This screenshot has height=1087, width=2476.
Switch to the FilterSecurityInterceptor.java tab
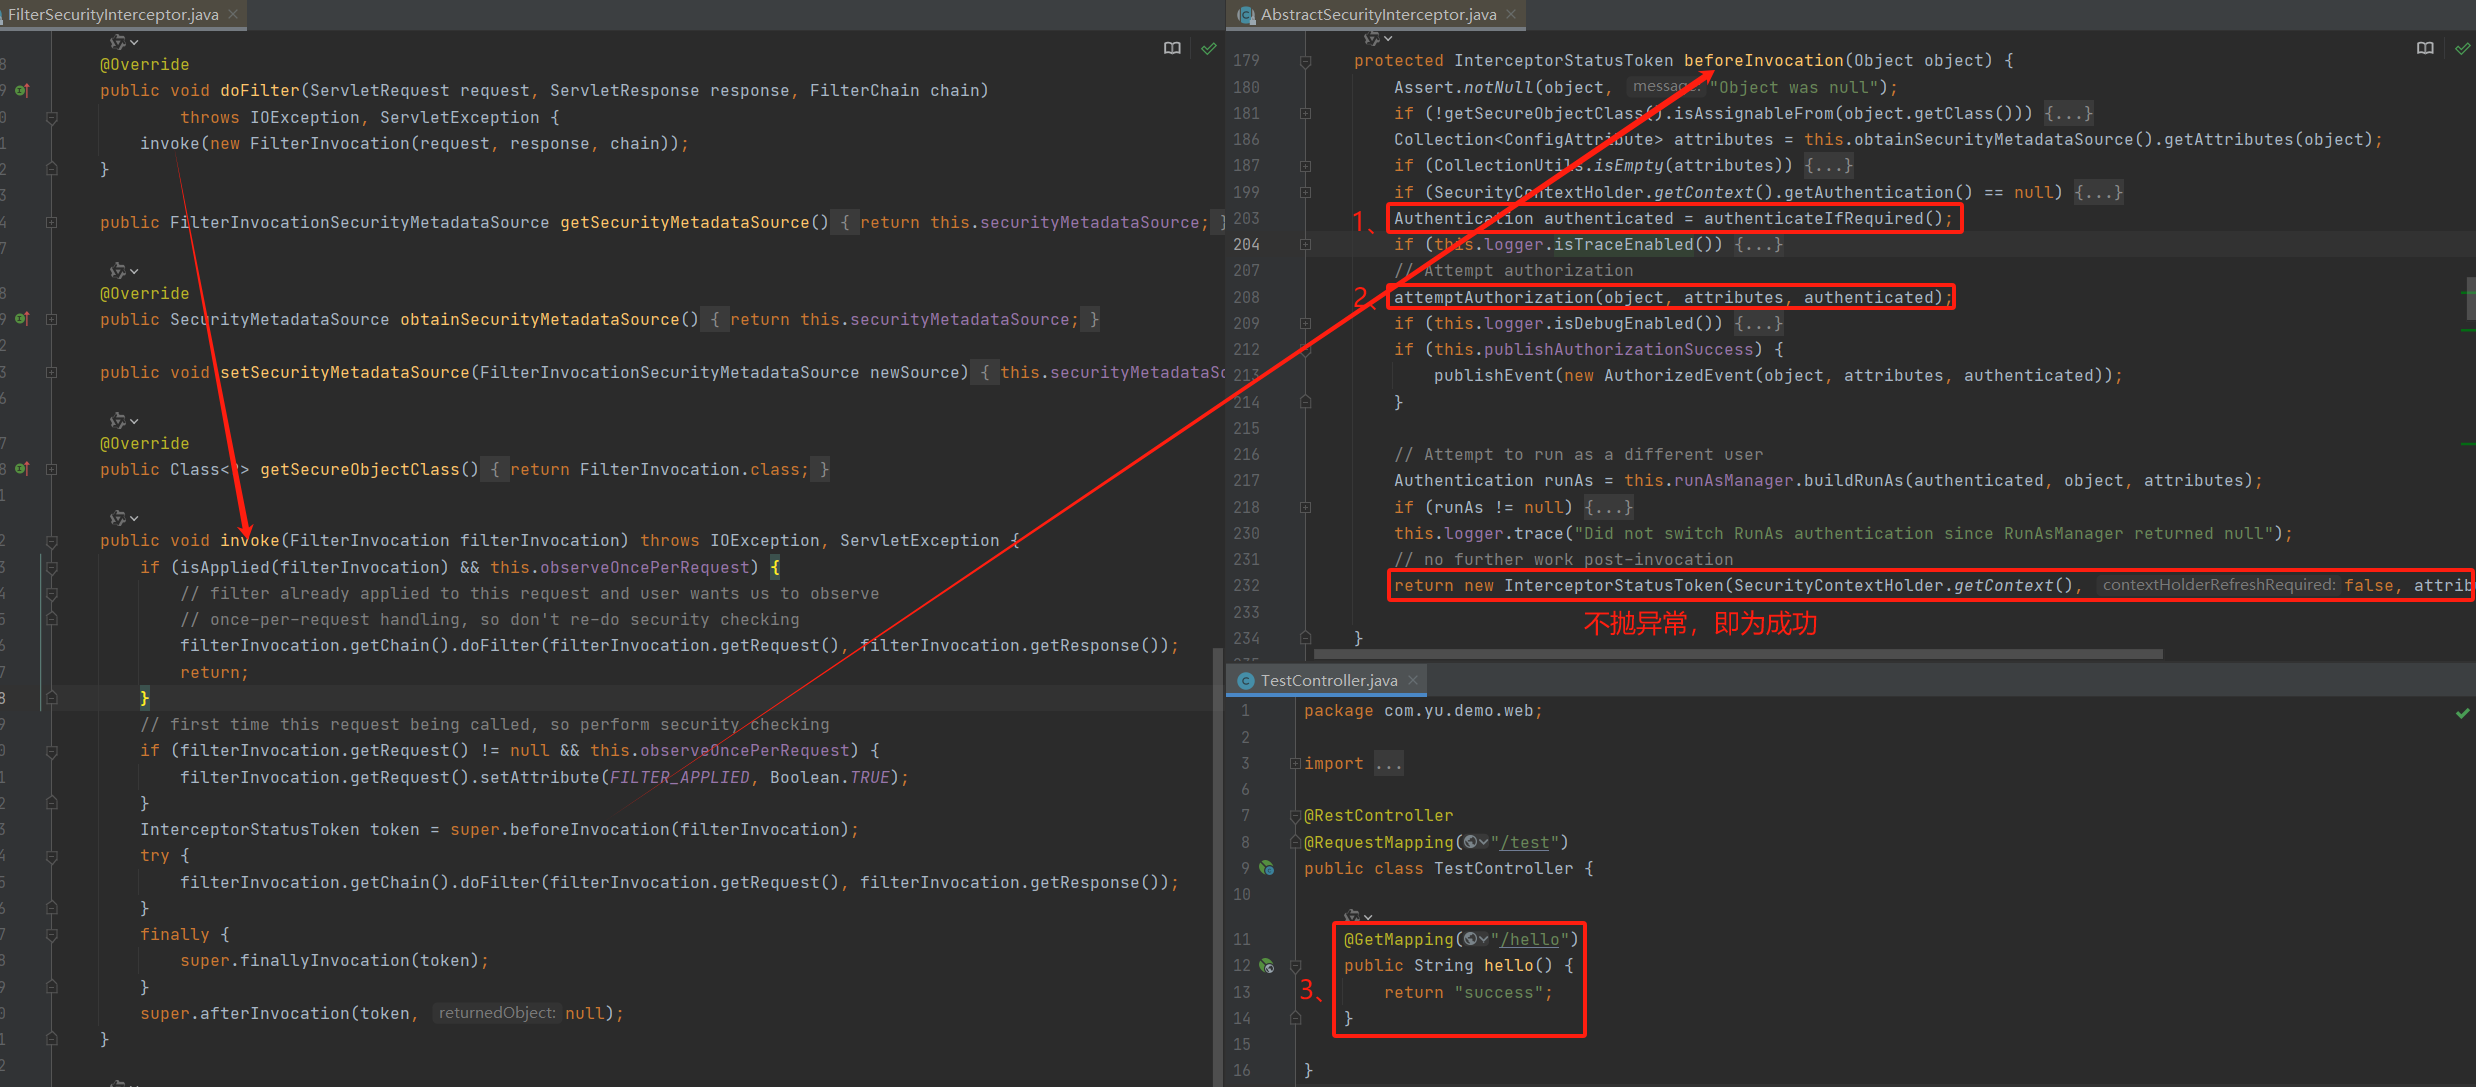(113, 14)
